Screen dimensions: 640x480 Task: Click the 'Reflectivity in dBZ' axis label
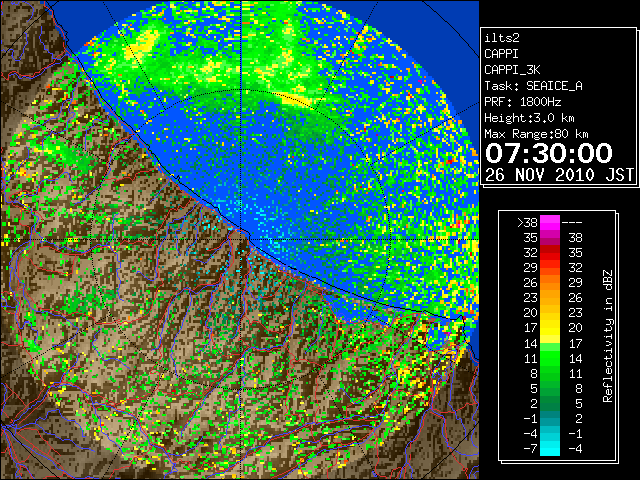coord(608,336)
